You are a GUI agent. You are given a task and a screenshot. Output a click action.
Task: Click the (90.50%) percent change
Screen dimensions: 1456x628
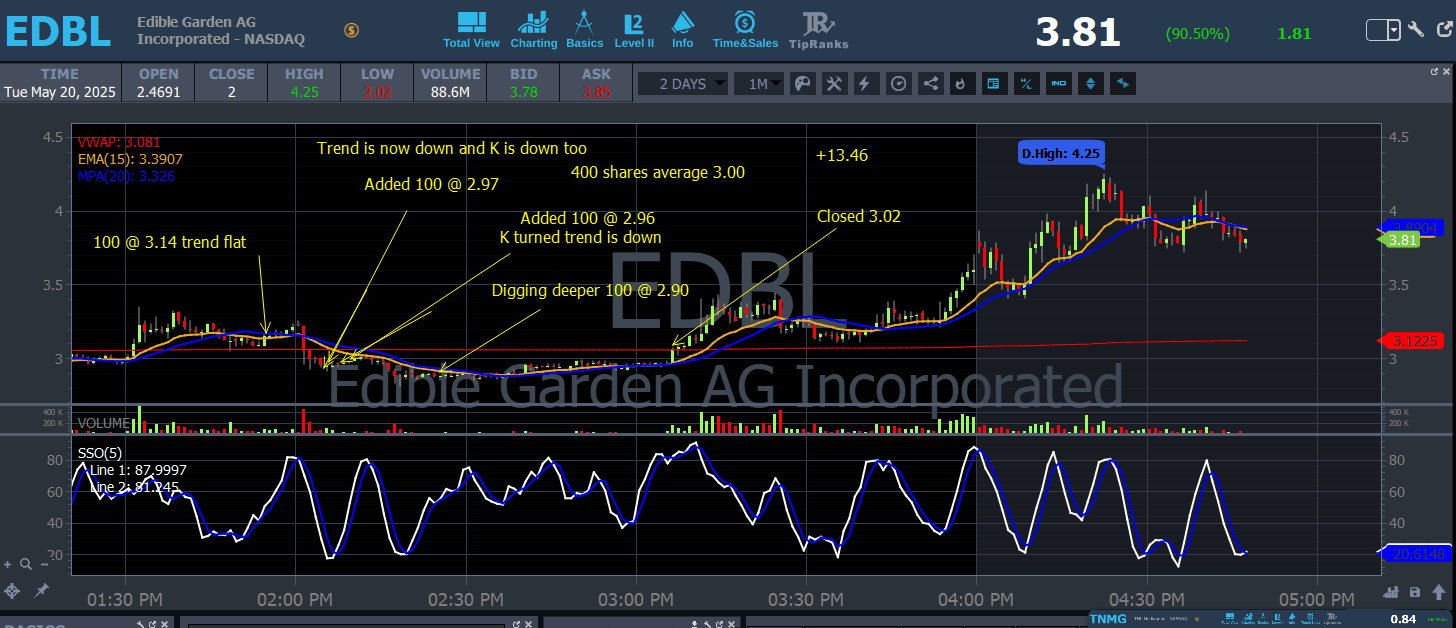[1197, 33]
